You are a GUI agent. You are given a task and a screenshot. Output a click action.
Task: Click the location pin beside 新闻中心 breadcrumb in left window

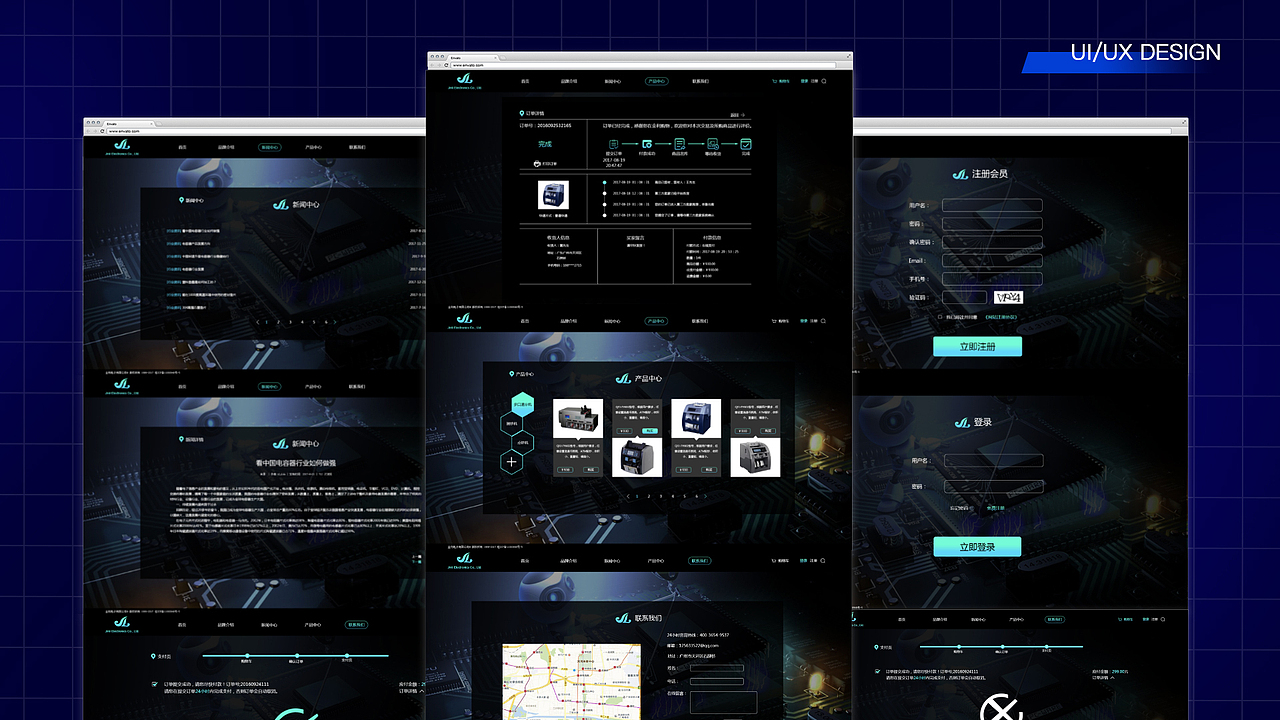pos(180,200)
